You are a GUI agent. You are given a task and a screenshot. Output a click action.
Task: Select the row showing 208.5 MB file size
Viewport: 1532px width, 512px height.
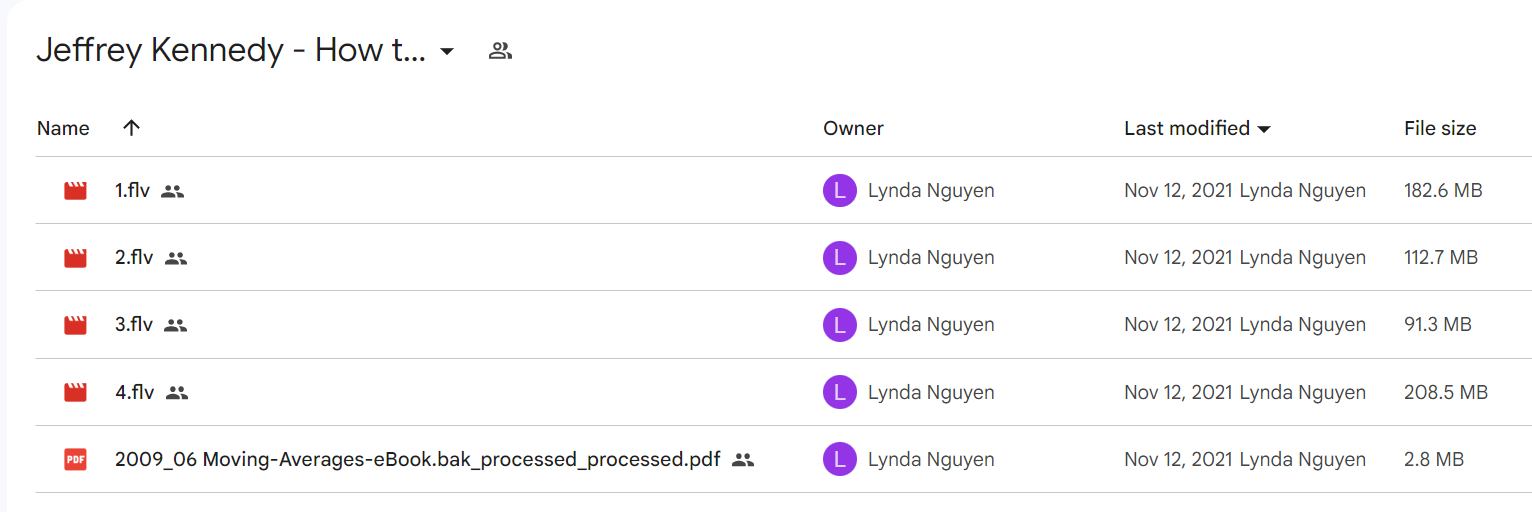point(783,392)
